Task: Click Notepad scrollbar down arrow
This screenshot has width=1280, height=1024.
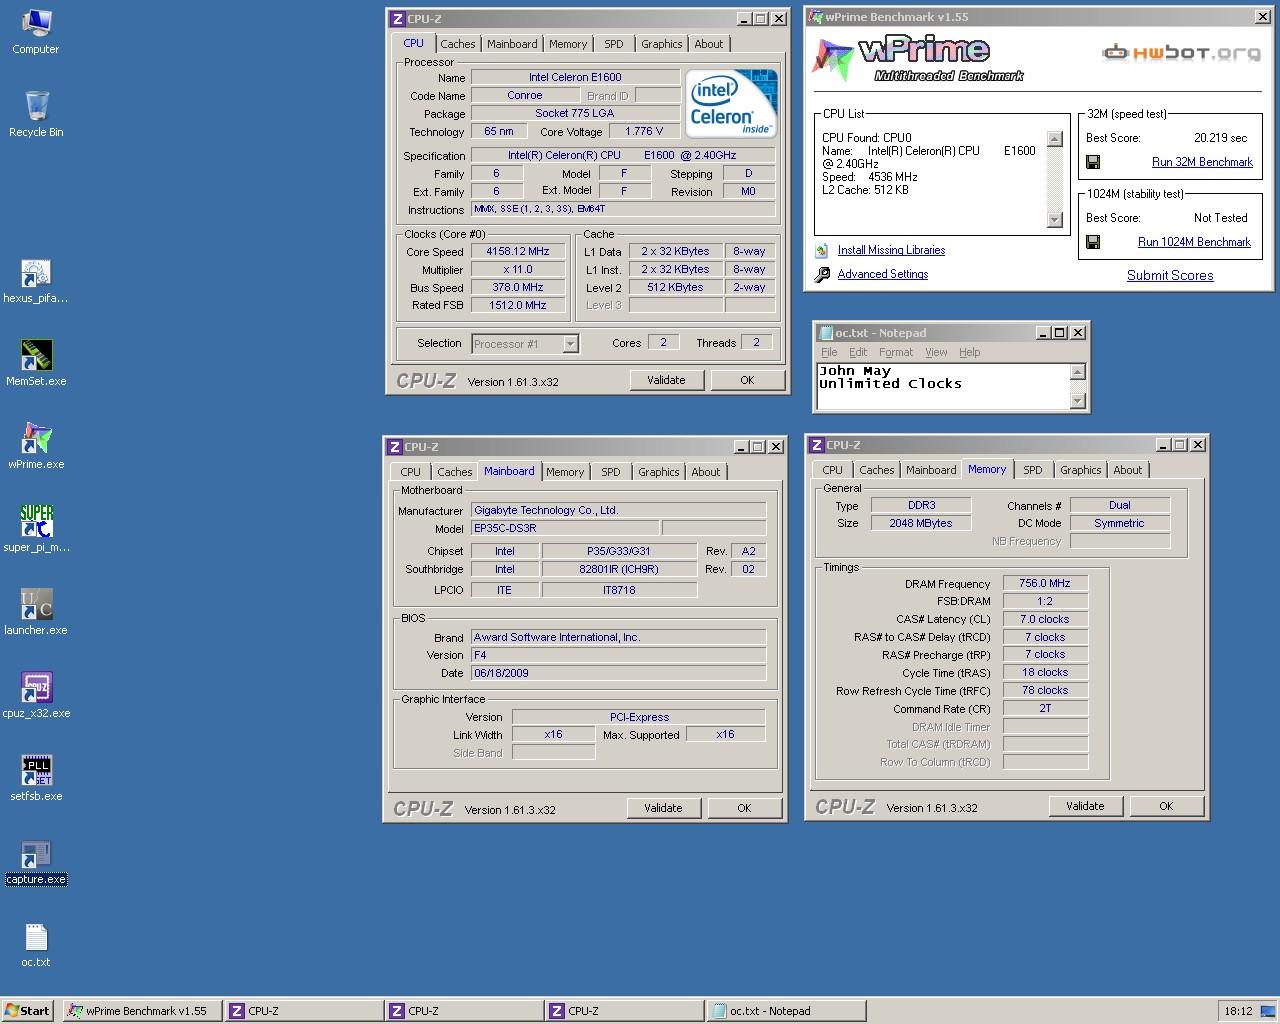Action: 1077,401
